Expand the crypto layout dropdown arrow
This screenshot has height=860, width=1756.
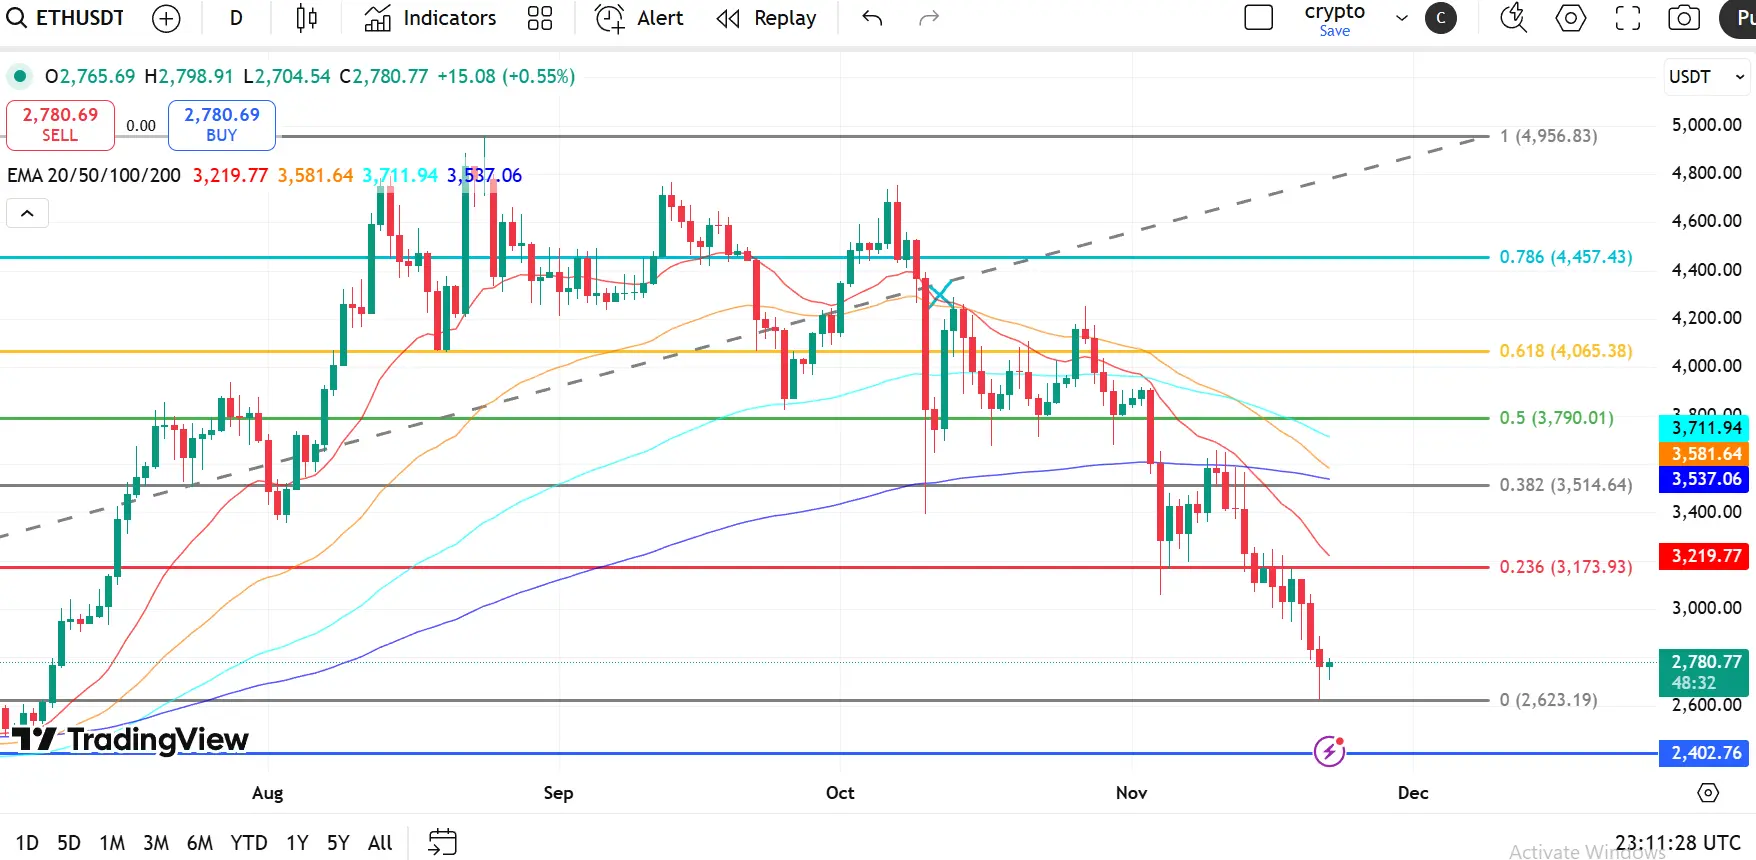click(1402, 18)
